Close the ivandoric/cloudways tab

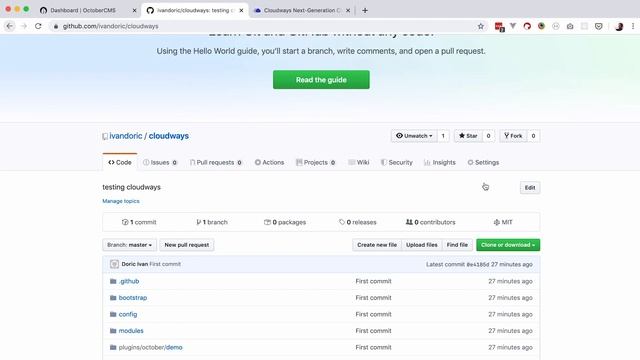click(x=241, y=10)
